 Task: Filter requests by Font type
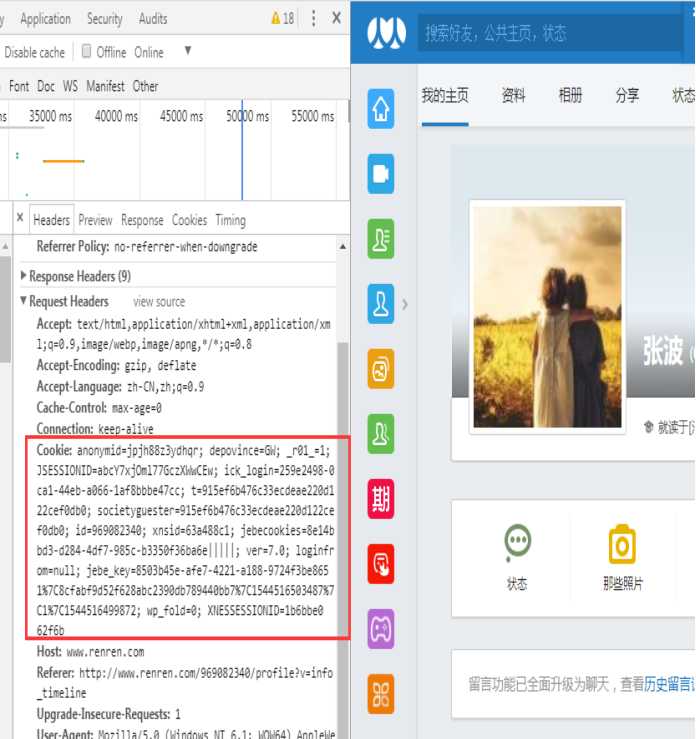[19, 86]
